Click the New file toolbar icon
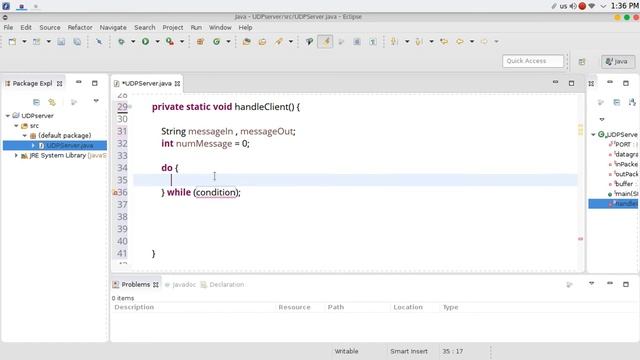640x360 pixels. point(12,42)
